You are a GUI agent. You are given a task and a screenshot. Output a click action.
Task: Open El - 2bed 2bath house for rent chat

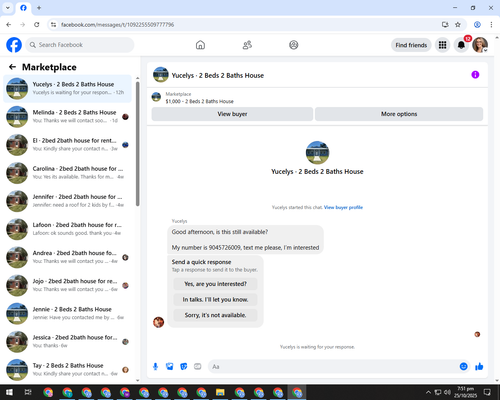[68, 145]
